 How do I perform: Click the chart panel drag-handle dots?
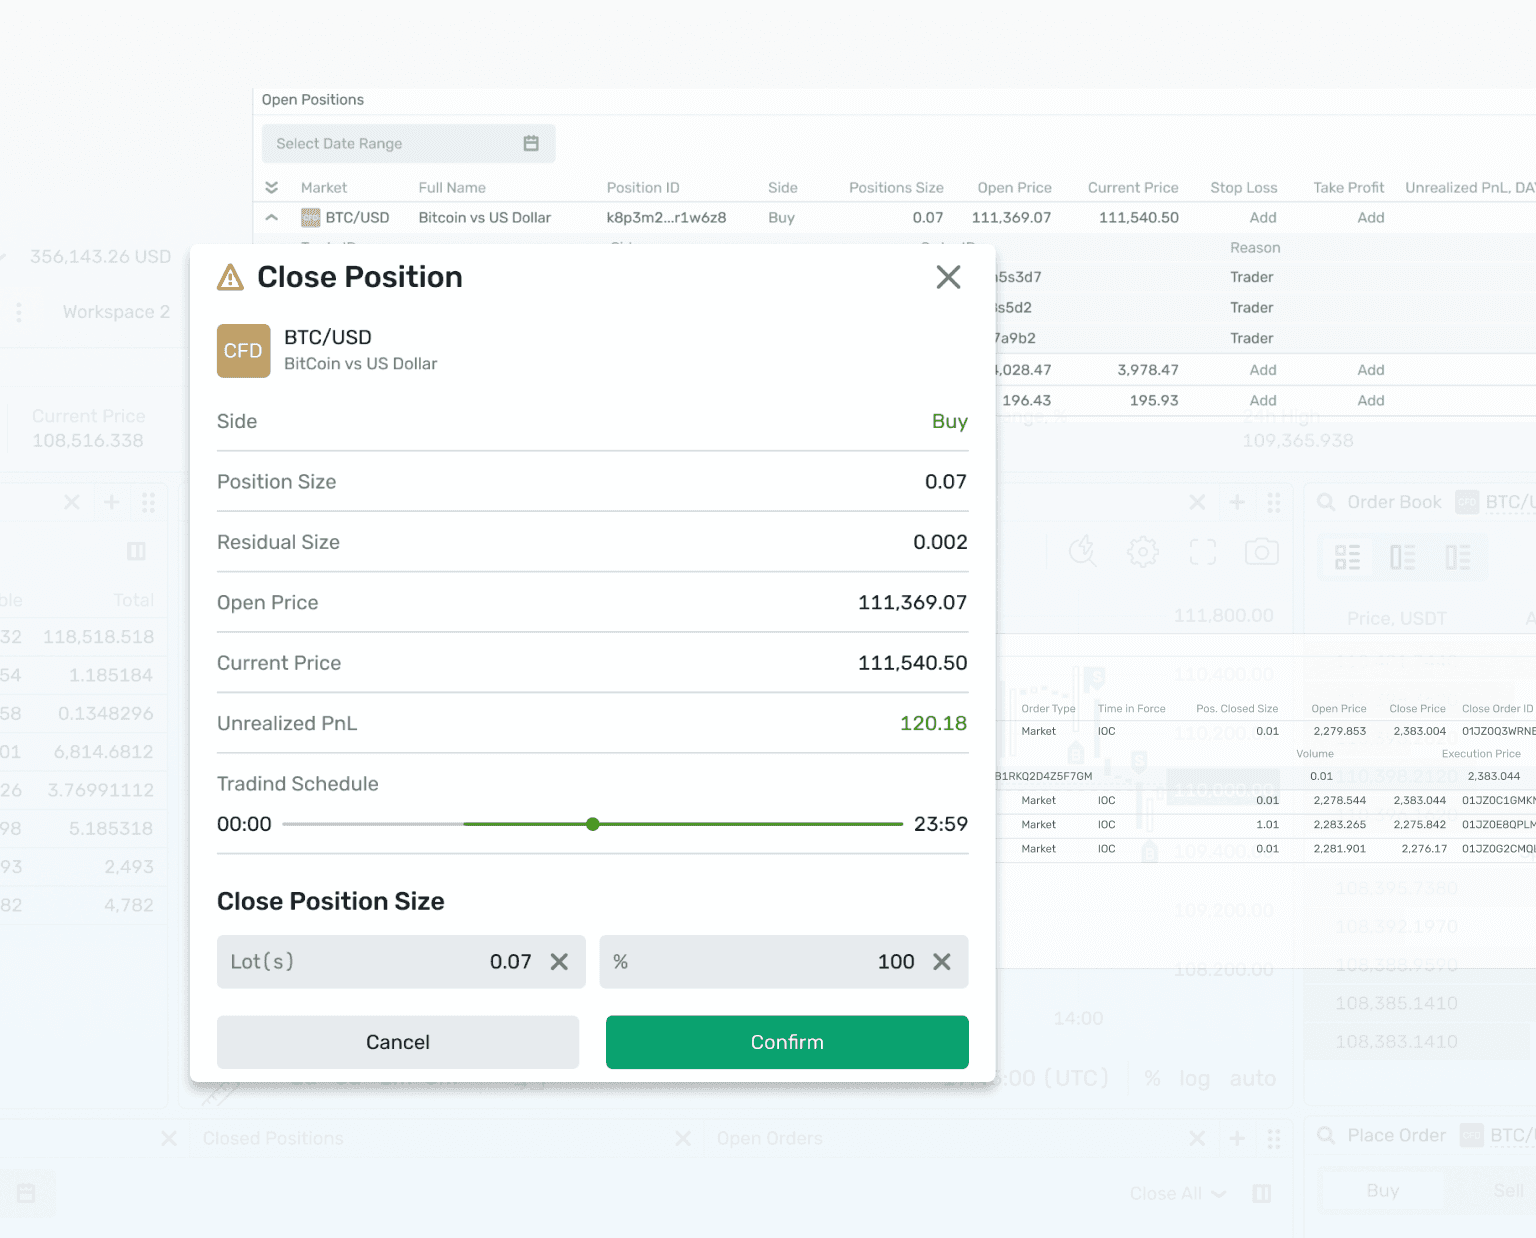click(1273, 502)
